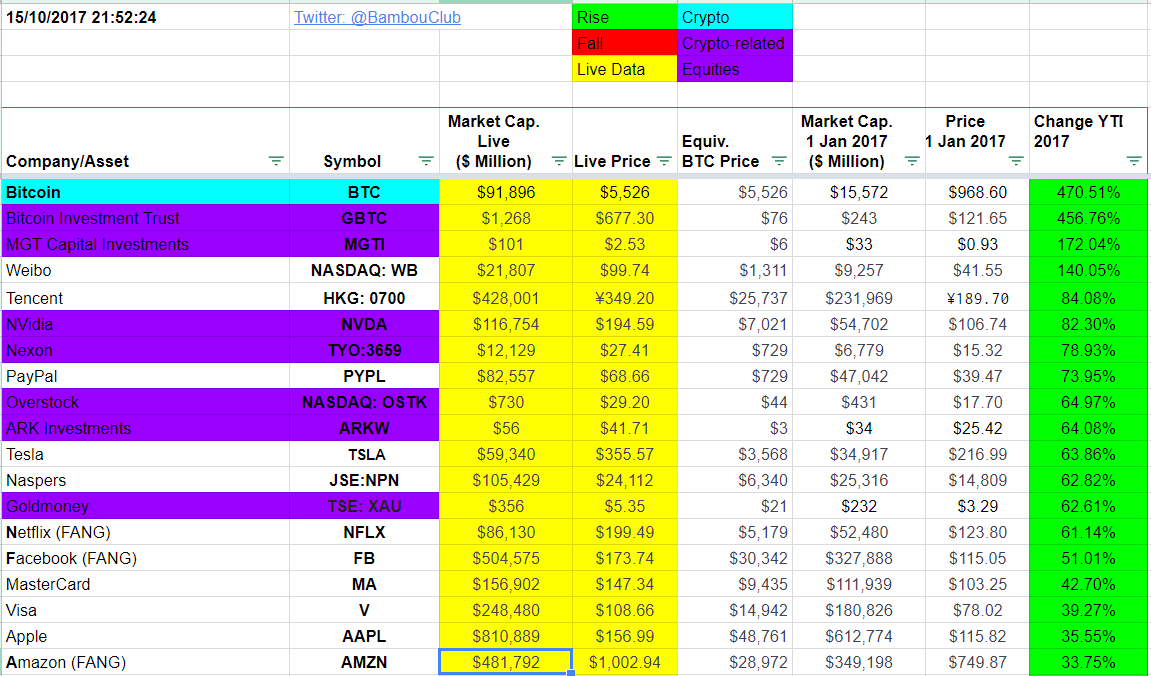The width and height of the screenshot is (1151, 676).
Task: Open the Twitter: @BambouClub link
Action: 377,17
